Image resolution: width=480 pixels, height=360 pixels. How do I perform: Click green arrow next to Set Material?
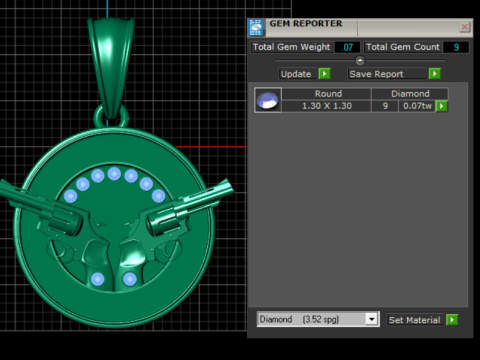click(x=452, y=320)
